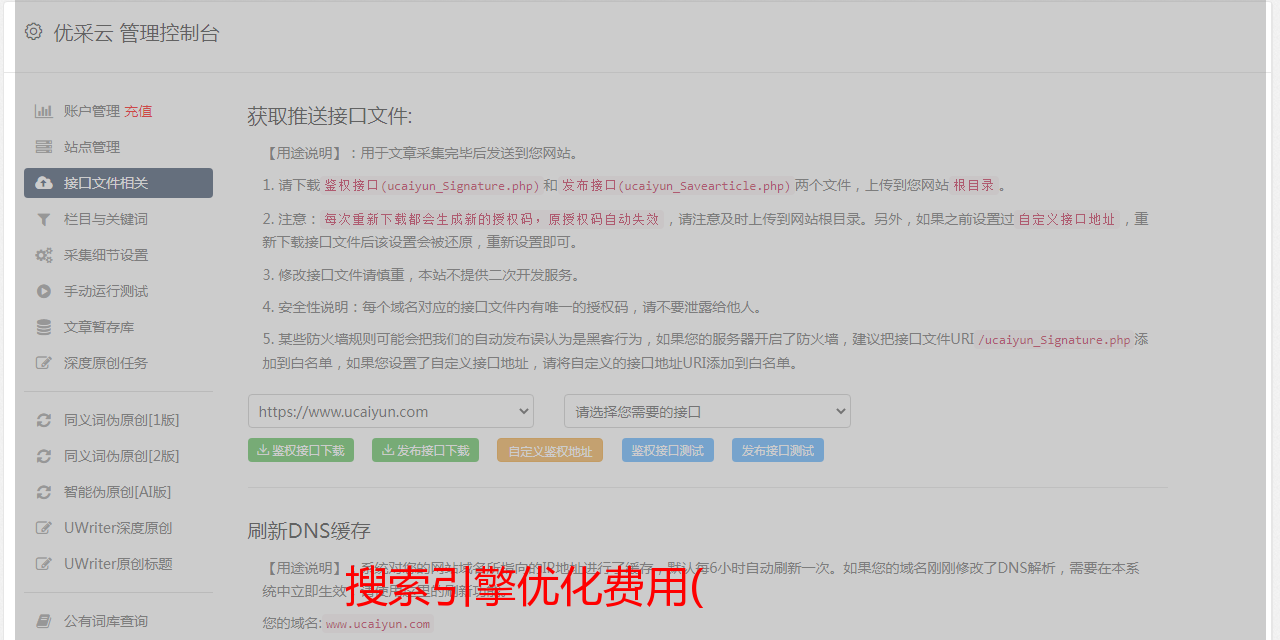Image resolution: width=1280 pixels, height=640 pixels.
Task: Click the play icon for 手动运行测试
Action: coord(44,291)
